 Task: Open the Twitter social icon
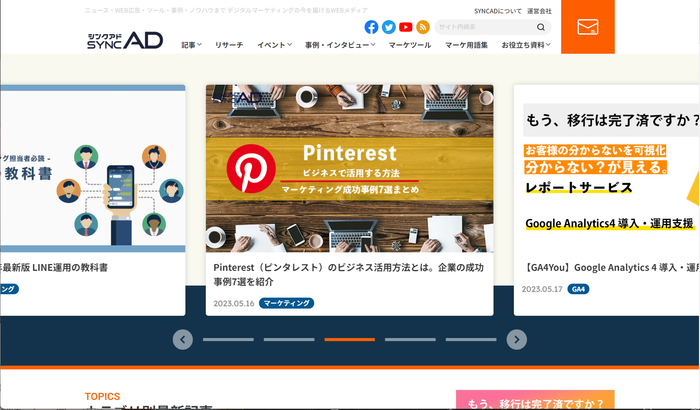point(388,27)
